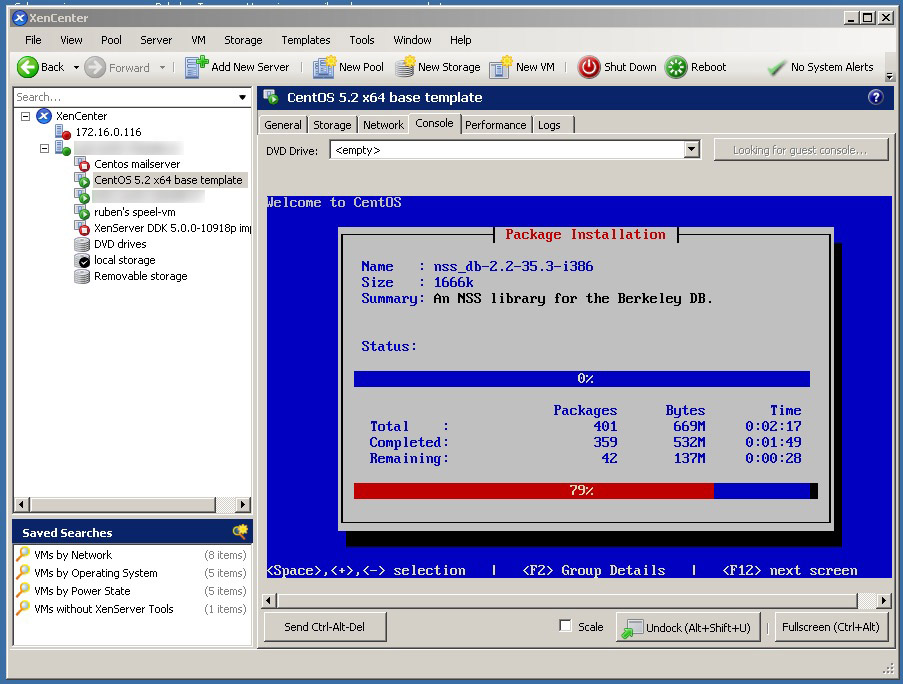Switch to the General tab
903x684 pixels.
(283, 125)
